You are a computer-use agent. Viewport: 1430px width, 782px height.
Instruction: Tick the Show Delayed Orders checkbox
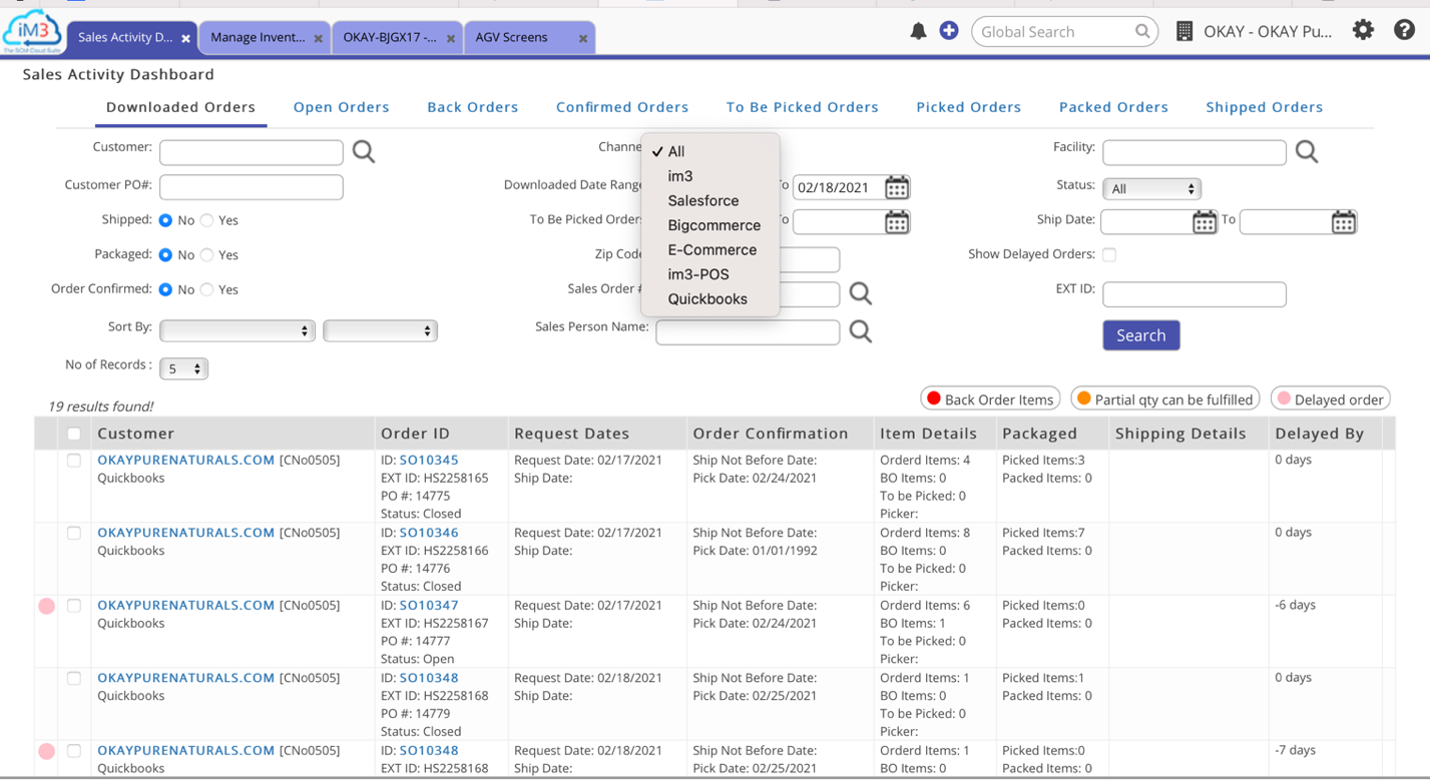coord(1109,255)
